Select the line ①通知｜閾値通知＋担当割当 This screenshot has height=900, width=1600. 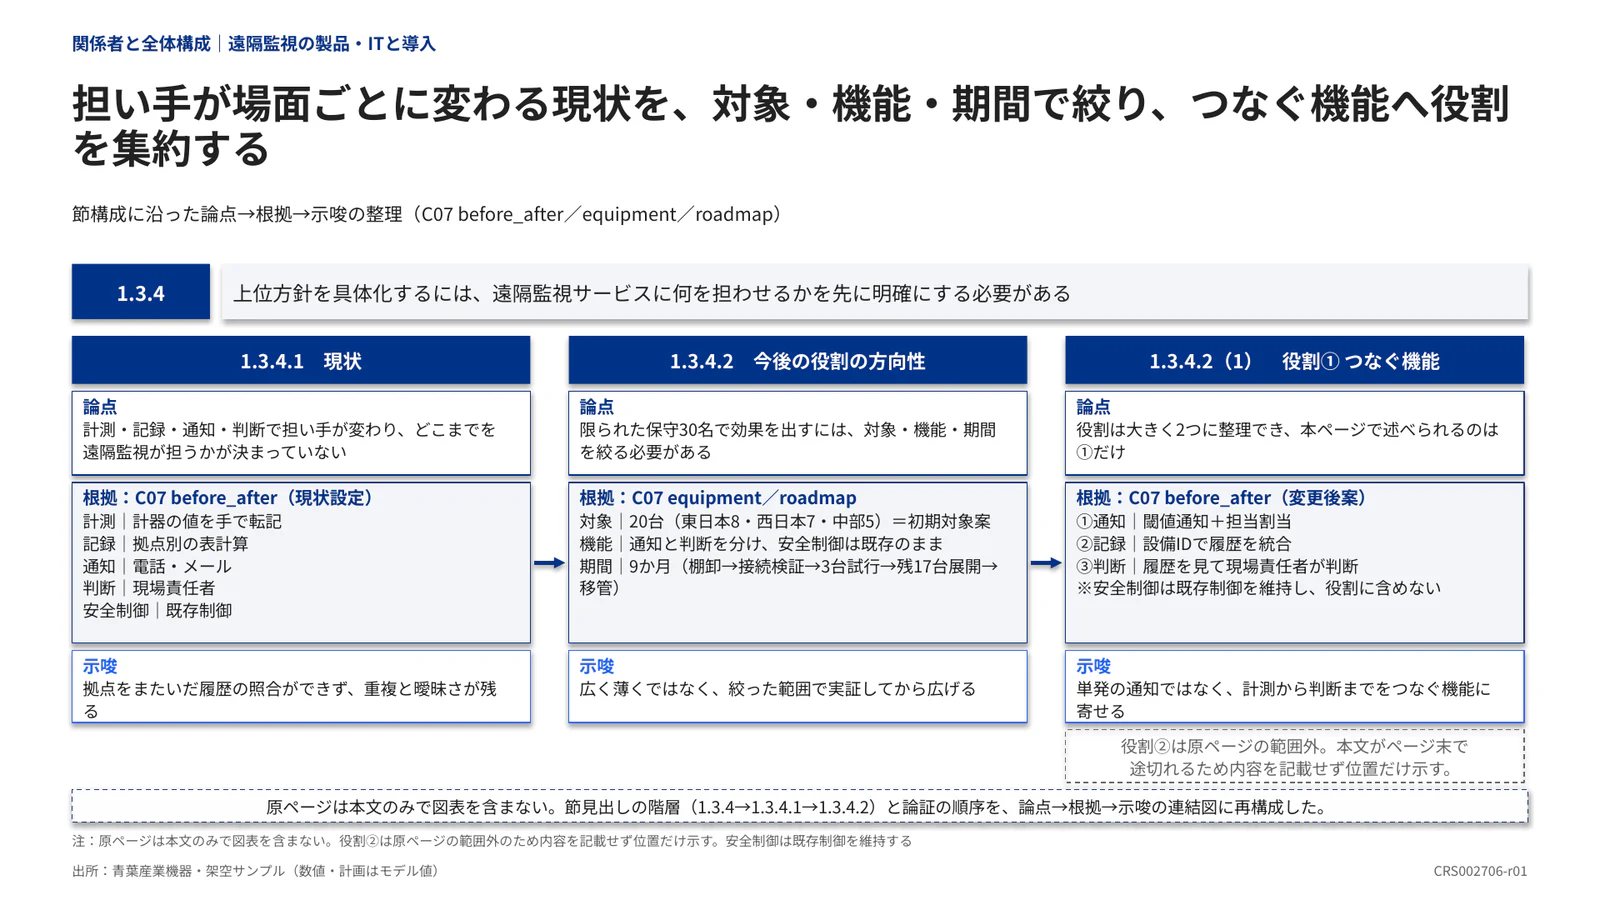coord(1184,521)
